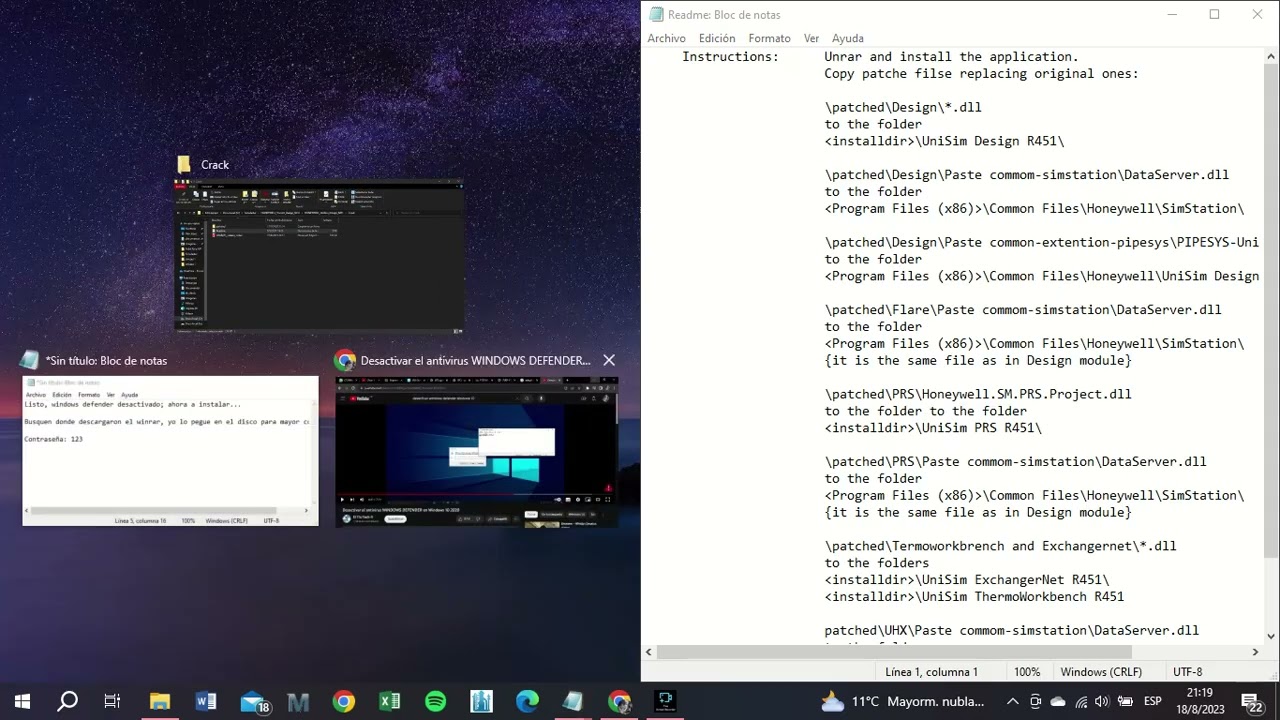Maximize the Readme Notepad window
Viewport: 1280px width, 720px height.
pos(1214,14)
